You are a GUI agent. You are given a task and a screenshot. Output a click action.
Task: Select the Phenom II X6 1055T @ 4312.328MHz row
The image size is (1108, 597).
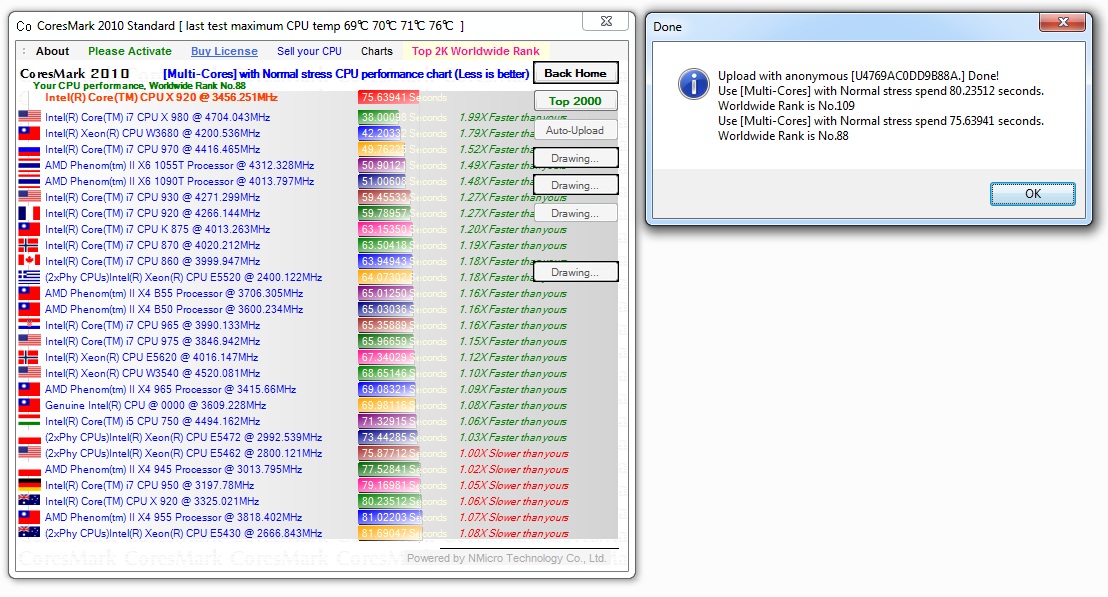tap(179, 165)
